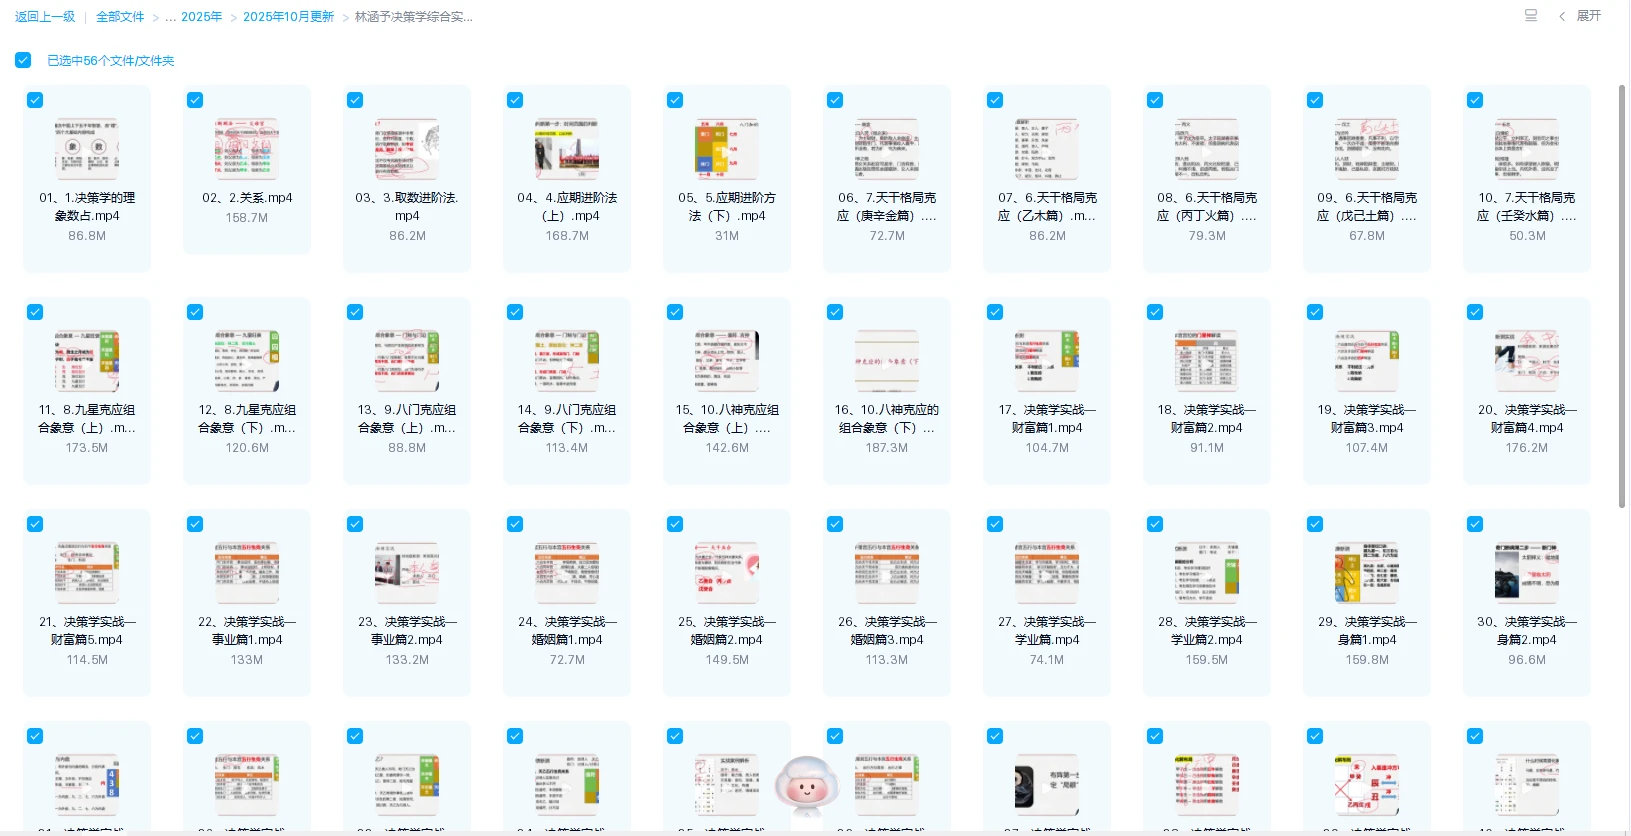The height and width of the screenshot is (836, 1631).
Task: Click file name 04、4.应期进阶法（上）.mp4
Action: pos(567,207)
